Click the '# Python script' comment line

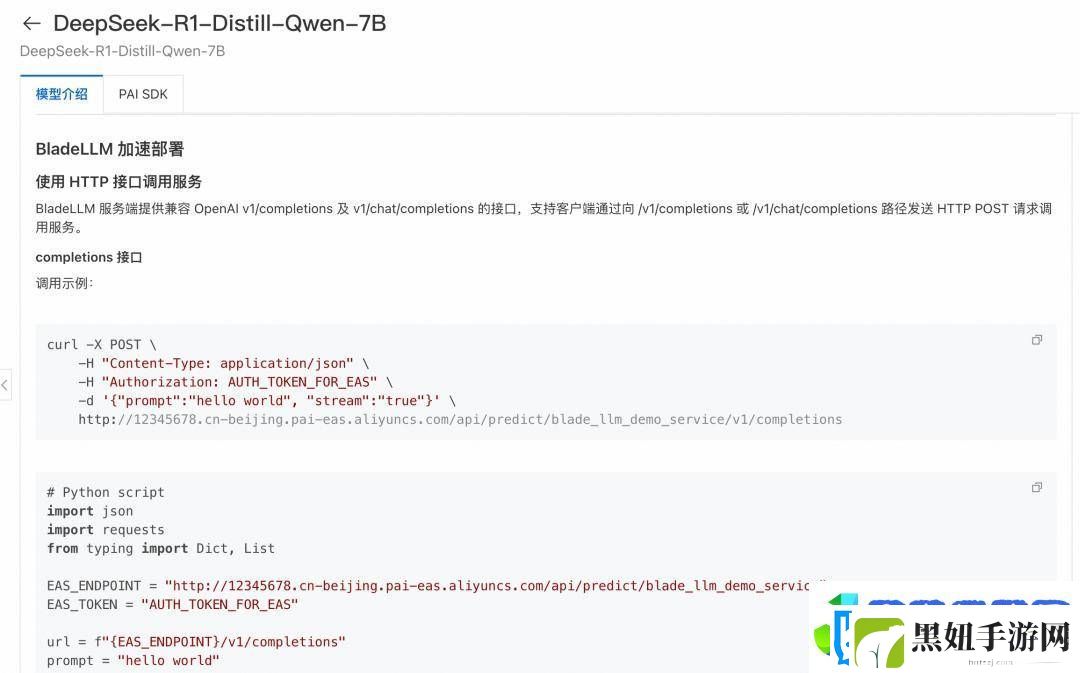pyautogui.click(x=105, y=493)
